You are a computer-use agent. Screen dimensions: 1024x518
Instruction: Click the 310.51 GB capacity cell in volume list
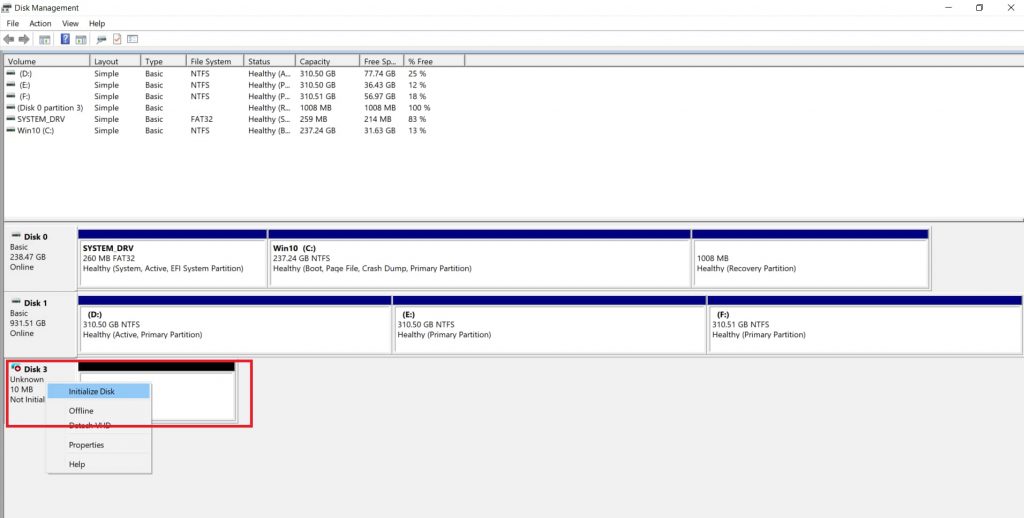pos(317,96)
